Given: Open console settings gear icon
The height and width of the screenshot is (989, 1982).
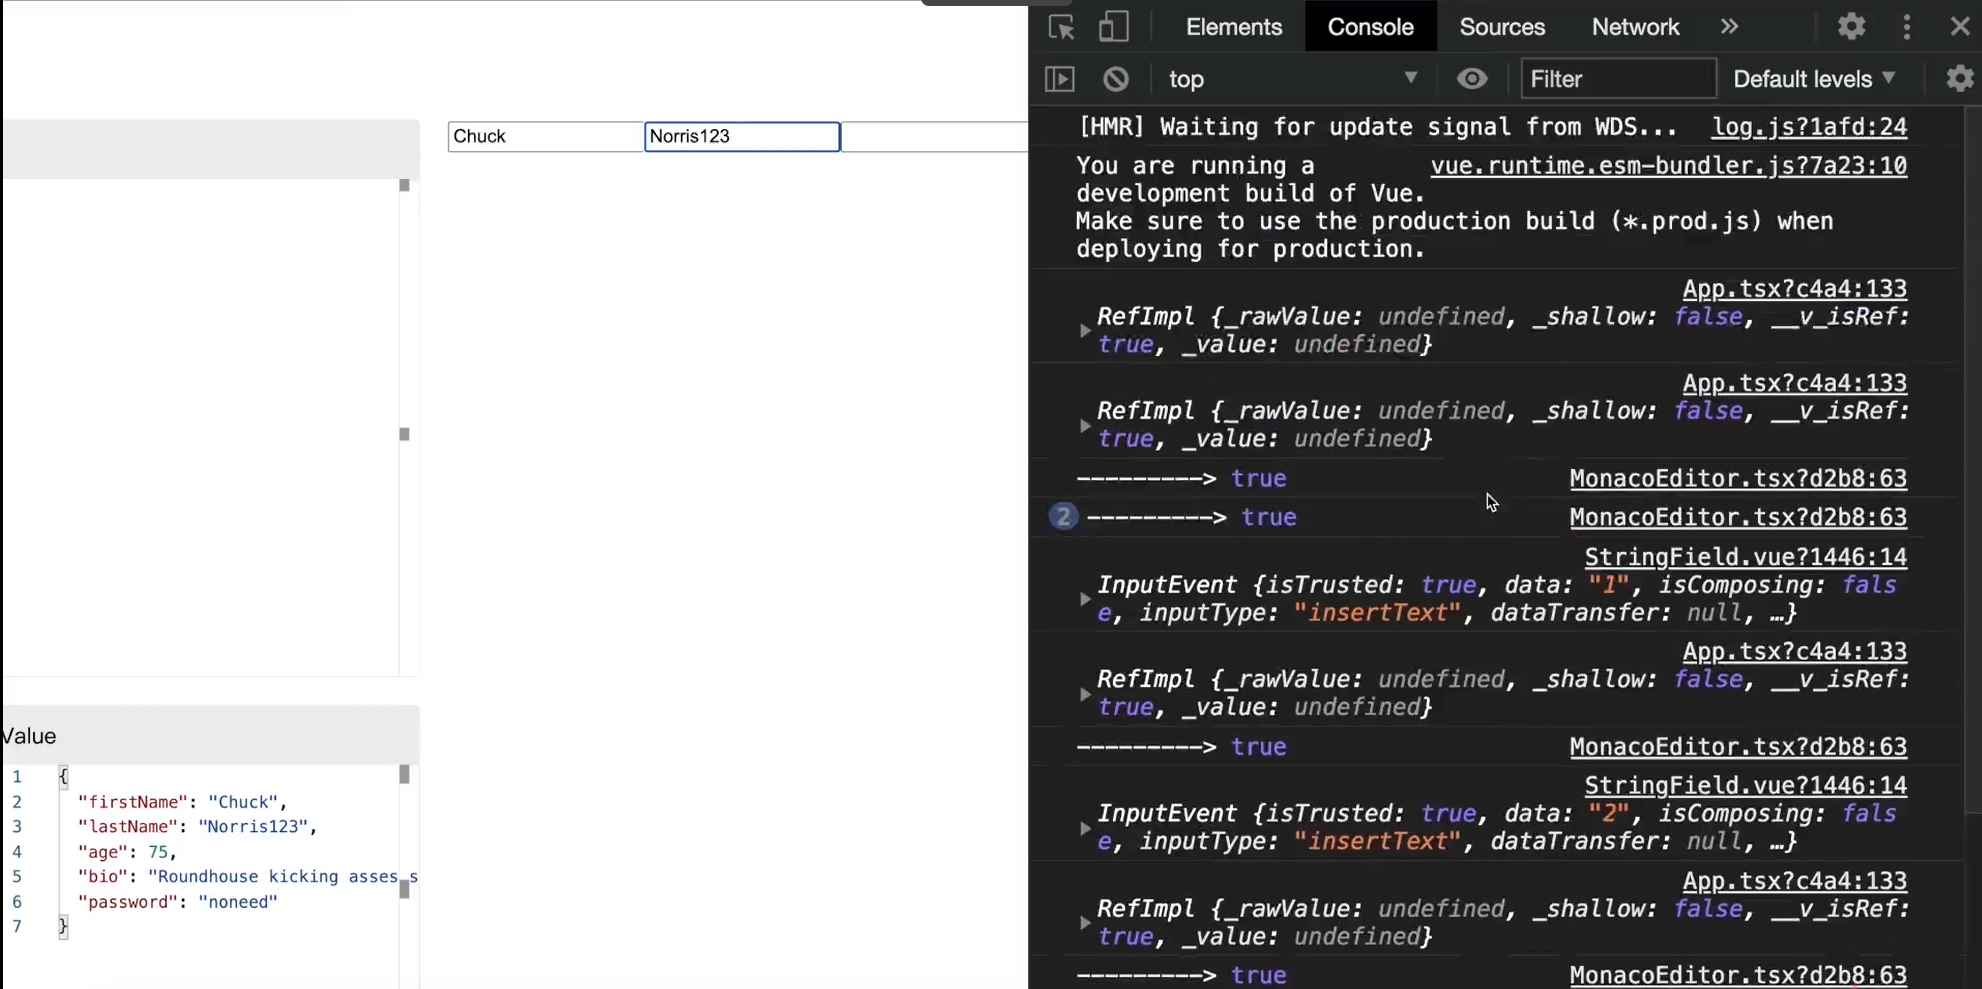Looking at the screenshot, I should [1960, 79].
